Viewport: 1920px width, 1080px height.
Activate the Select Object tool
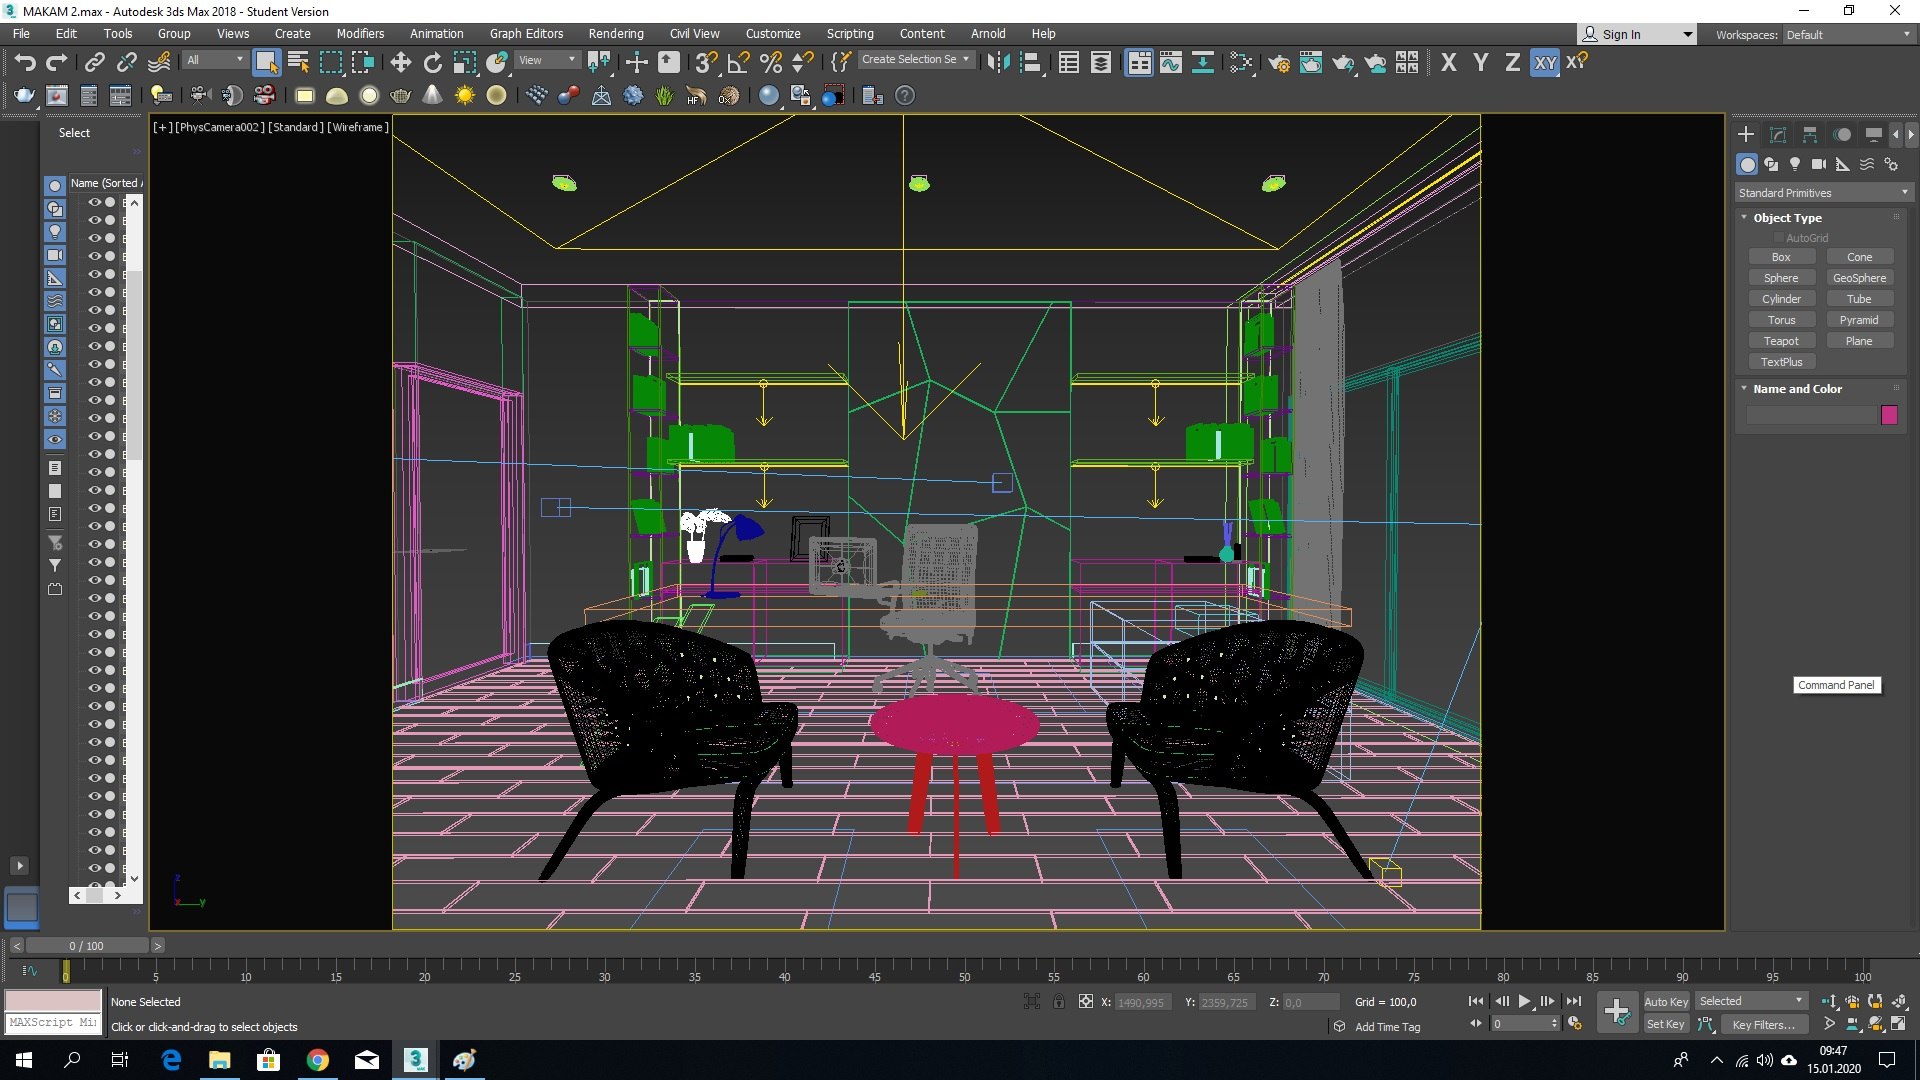coord(266,63)
